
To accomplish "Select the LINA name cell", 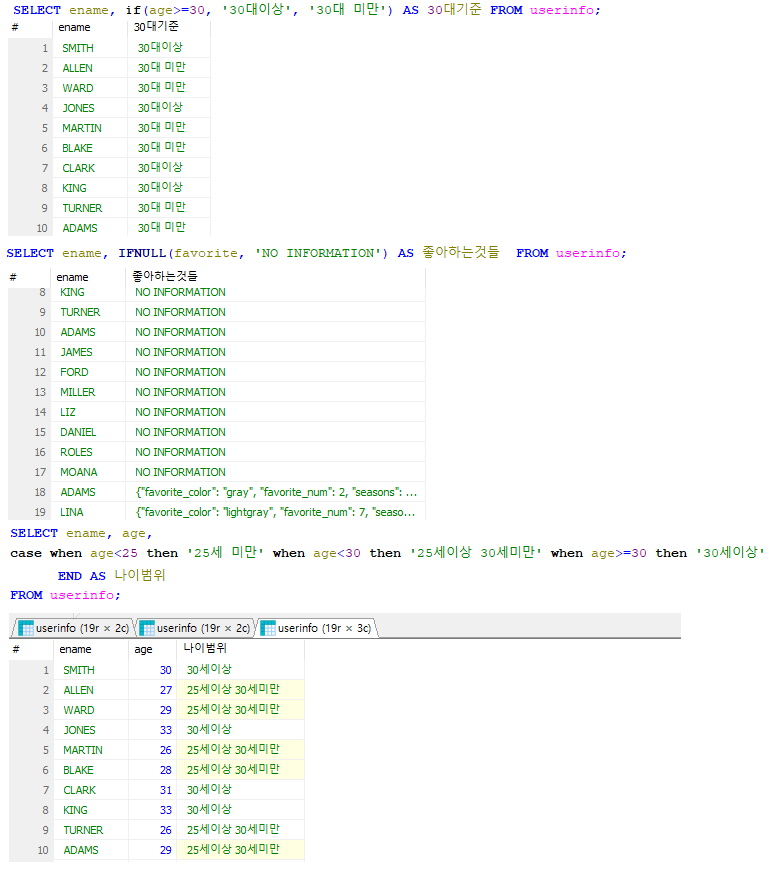I will (88, 512).
